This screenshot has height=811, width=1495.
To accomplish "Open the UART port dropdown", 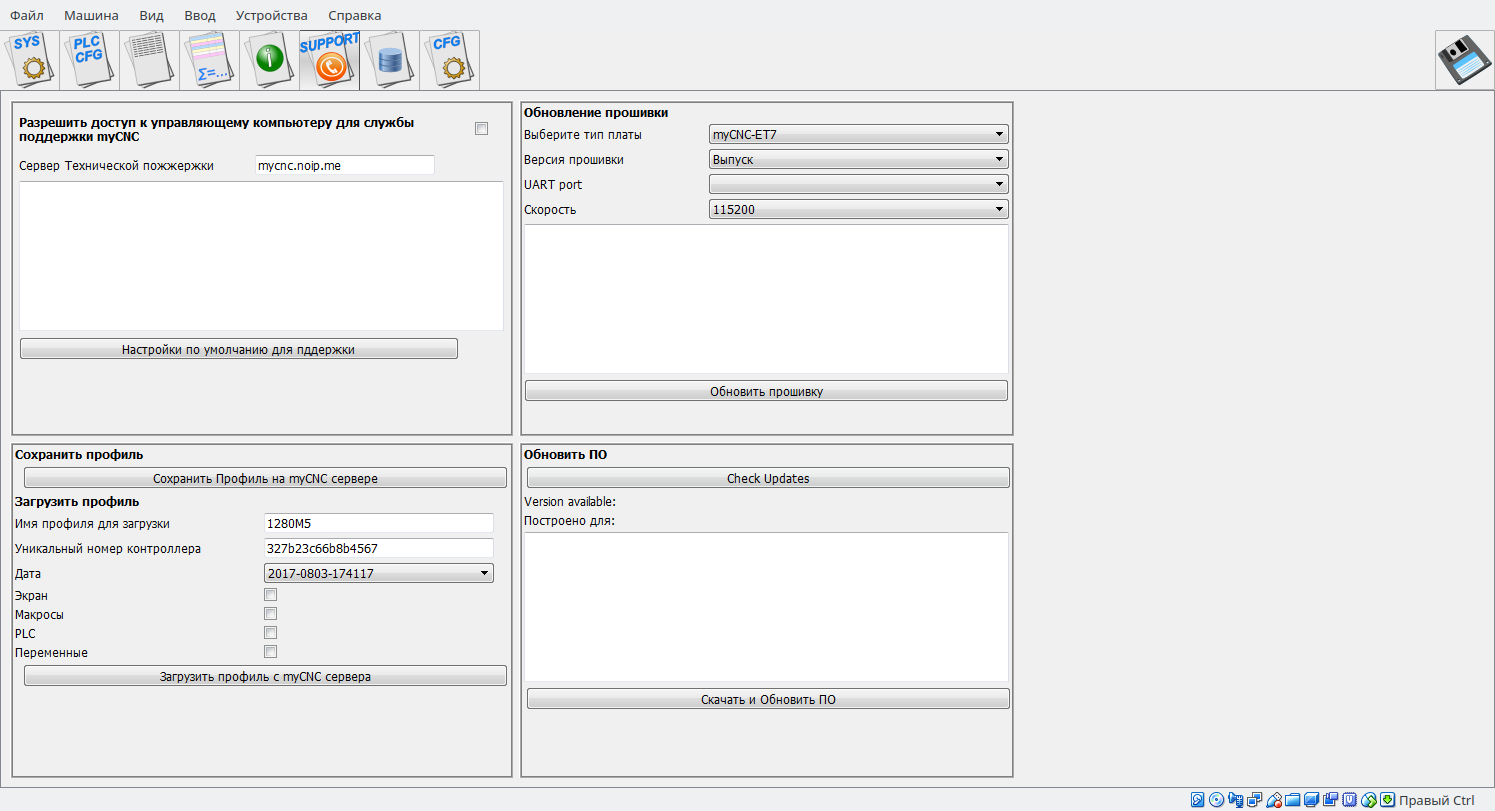I will click(x=858, y=184).
